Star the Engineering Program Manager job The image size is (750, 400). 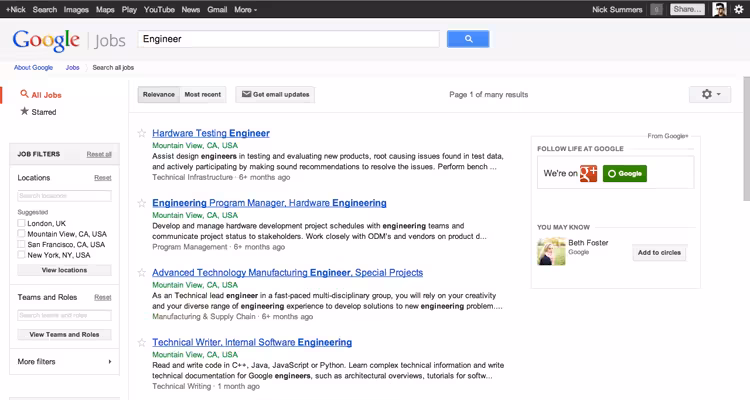click(x=142, y=203)
